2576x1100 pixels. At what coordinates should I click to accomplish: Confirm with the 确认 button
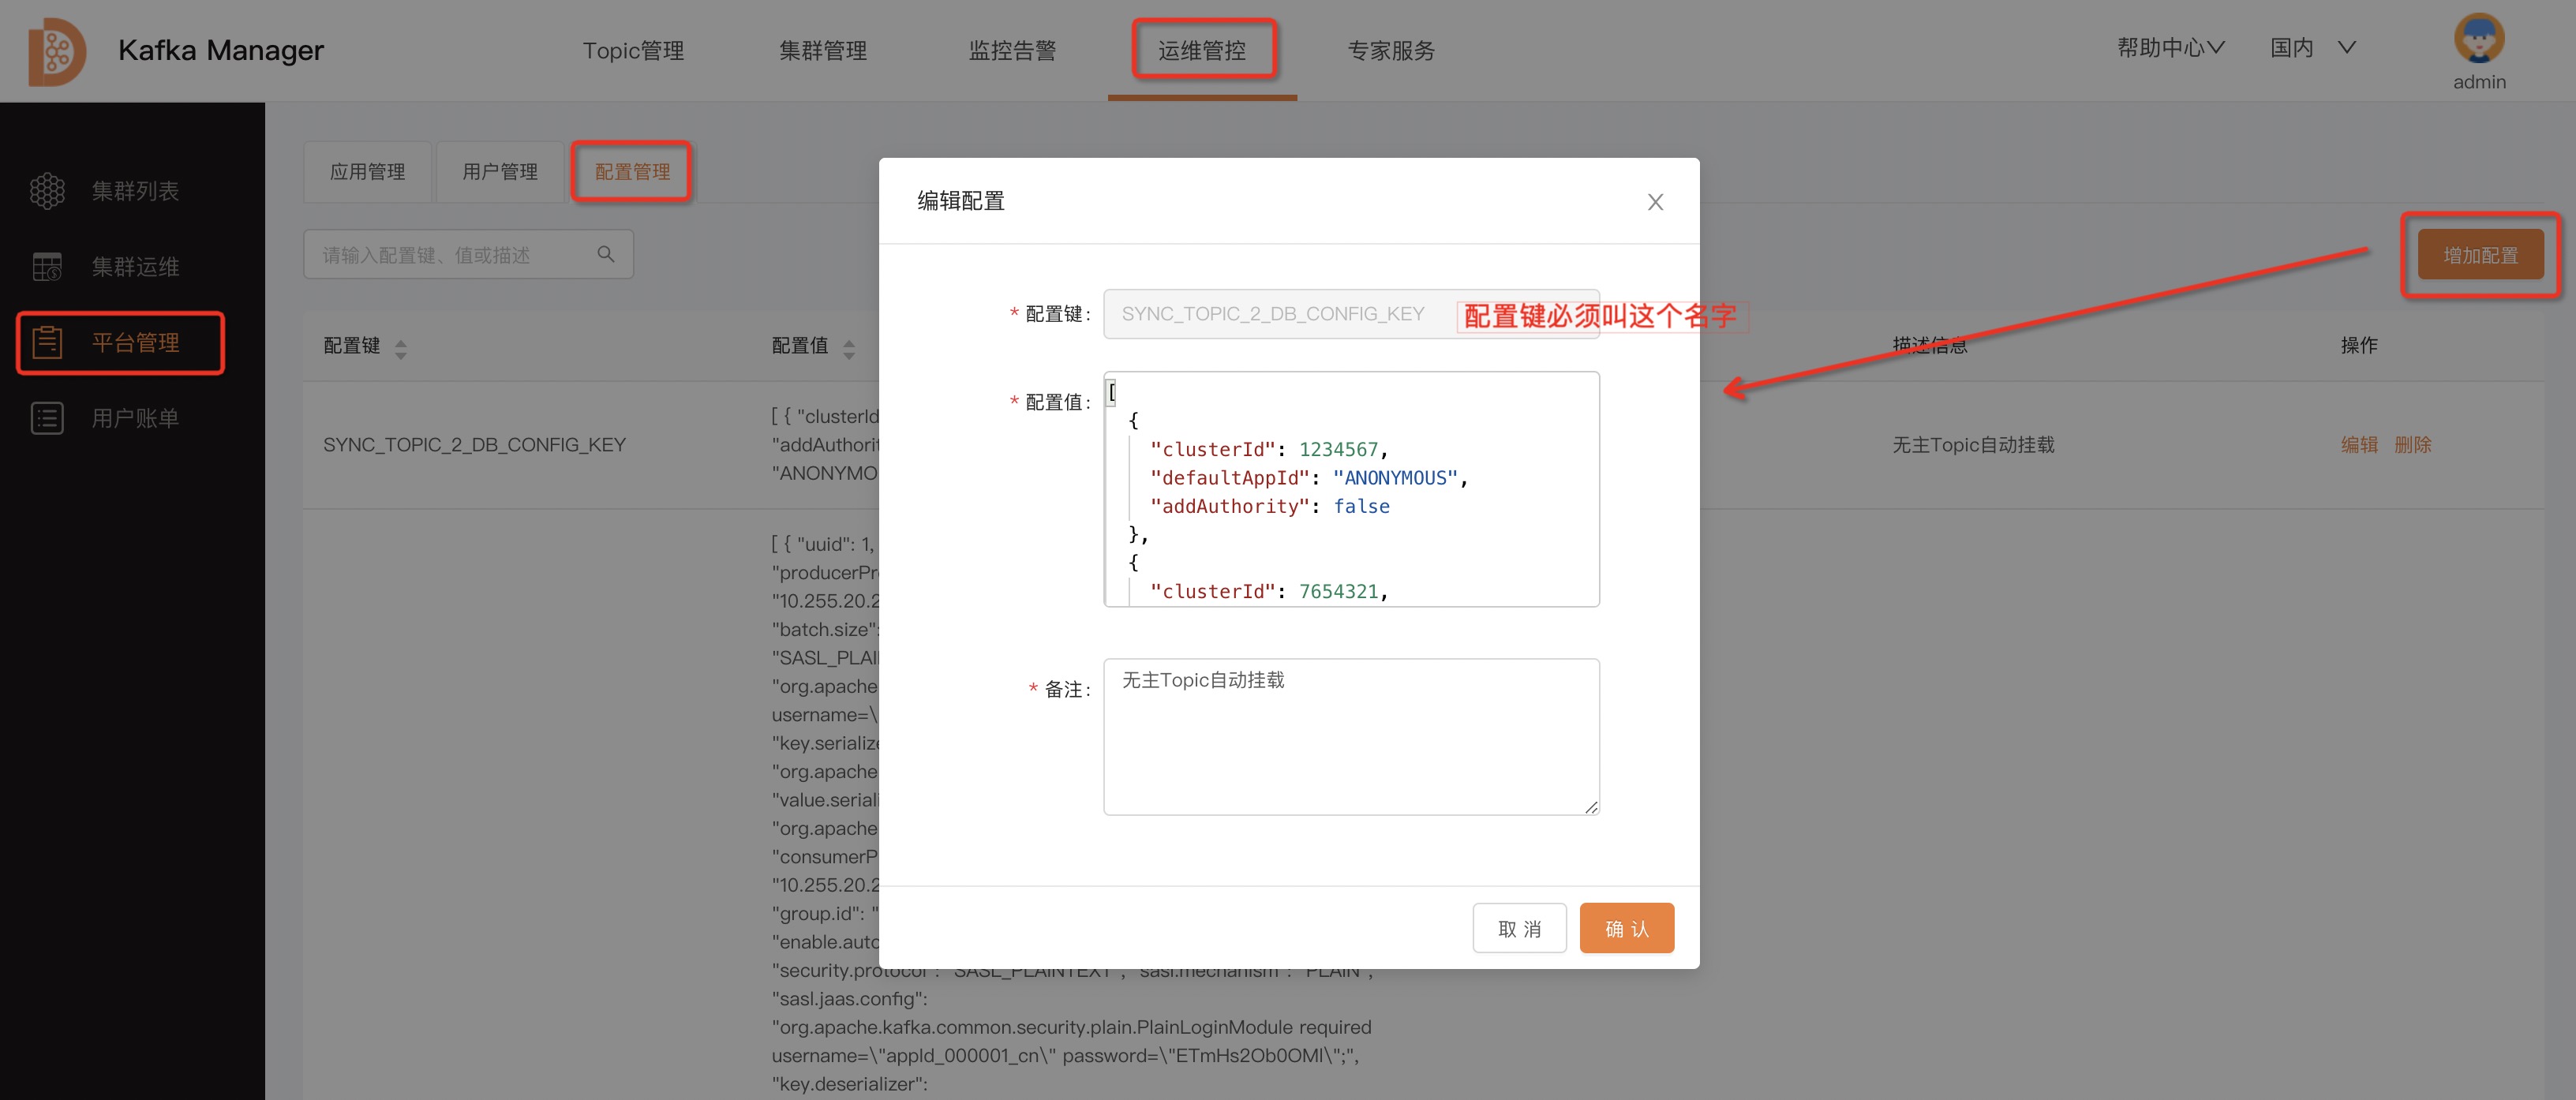pos(1626,928)
